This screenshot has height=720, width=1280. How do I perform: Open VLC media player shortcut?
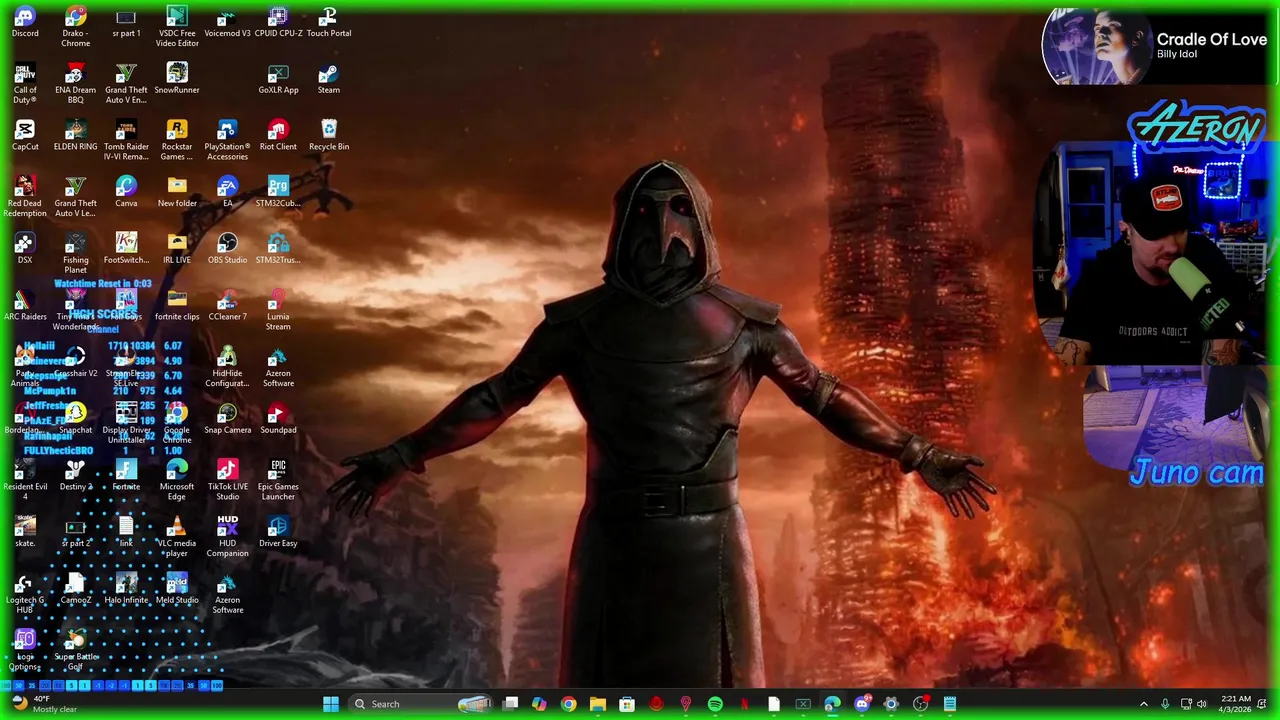[177, 538]
